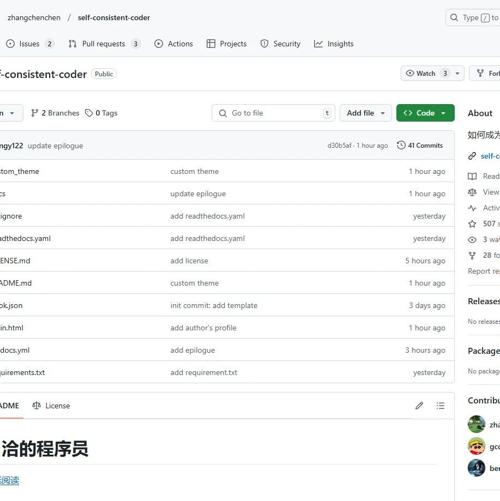Click the 5 hours ago timestamp
Screen dimensions: 500x501
[425, 261]
